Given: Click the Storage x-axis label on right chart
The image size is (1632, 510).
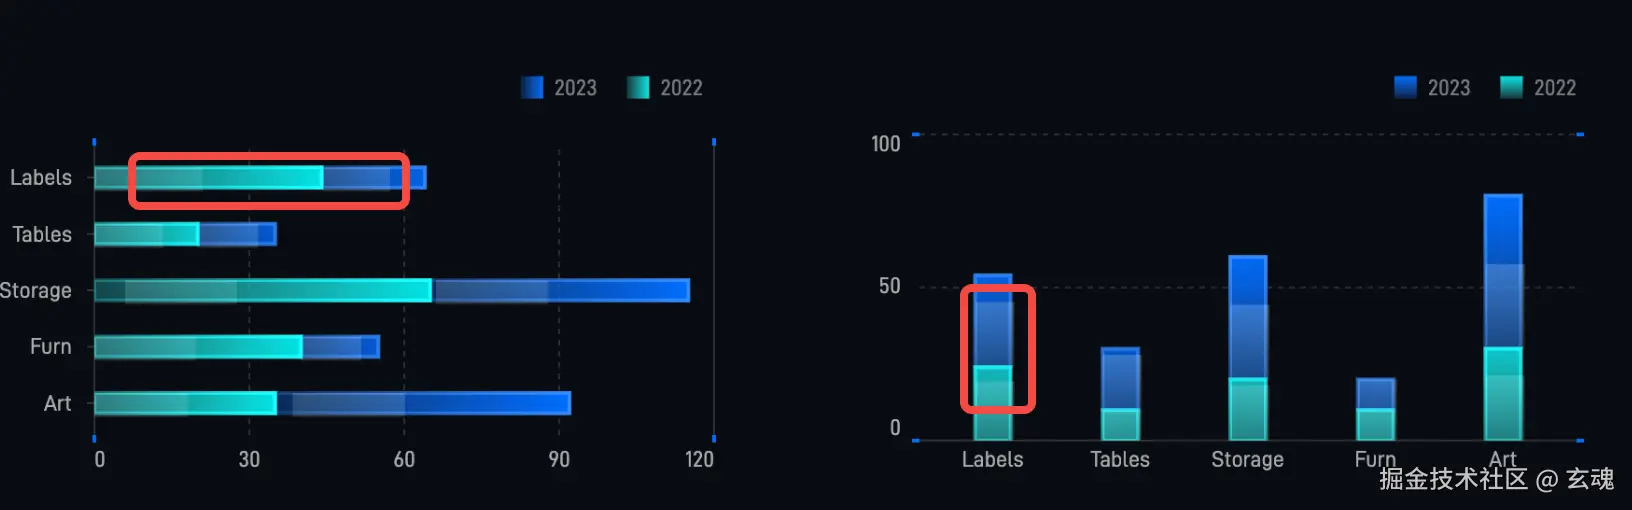Looking at the screenshot, I should pos(1247,460).
